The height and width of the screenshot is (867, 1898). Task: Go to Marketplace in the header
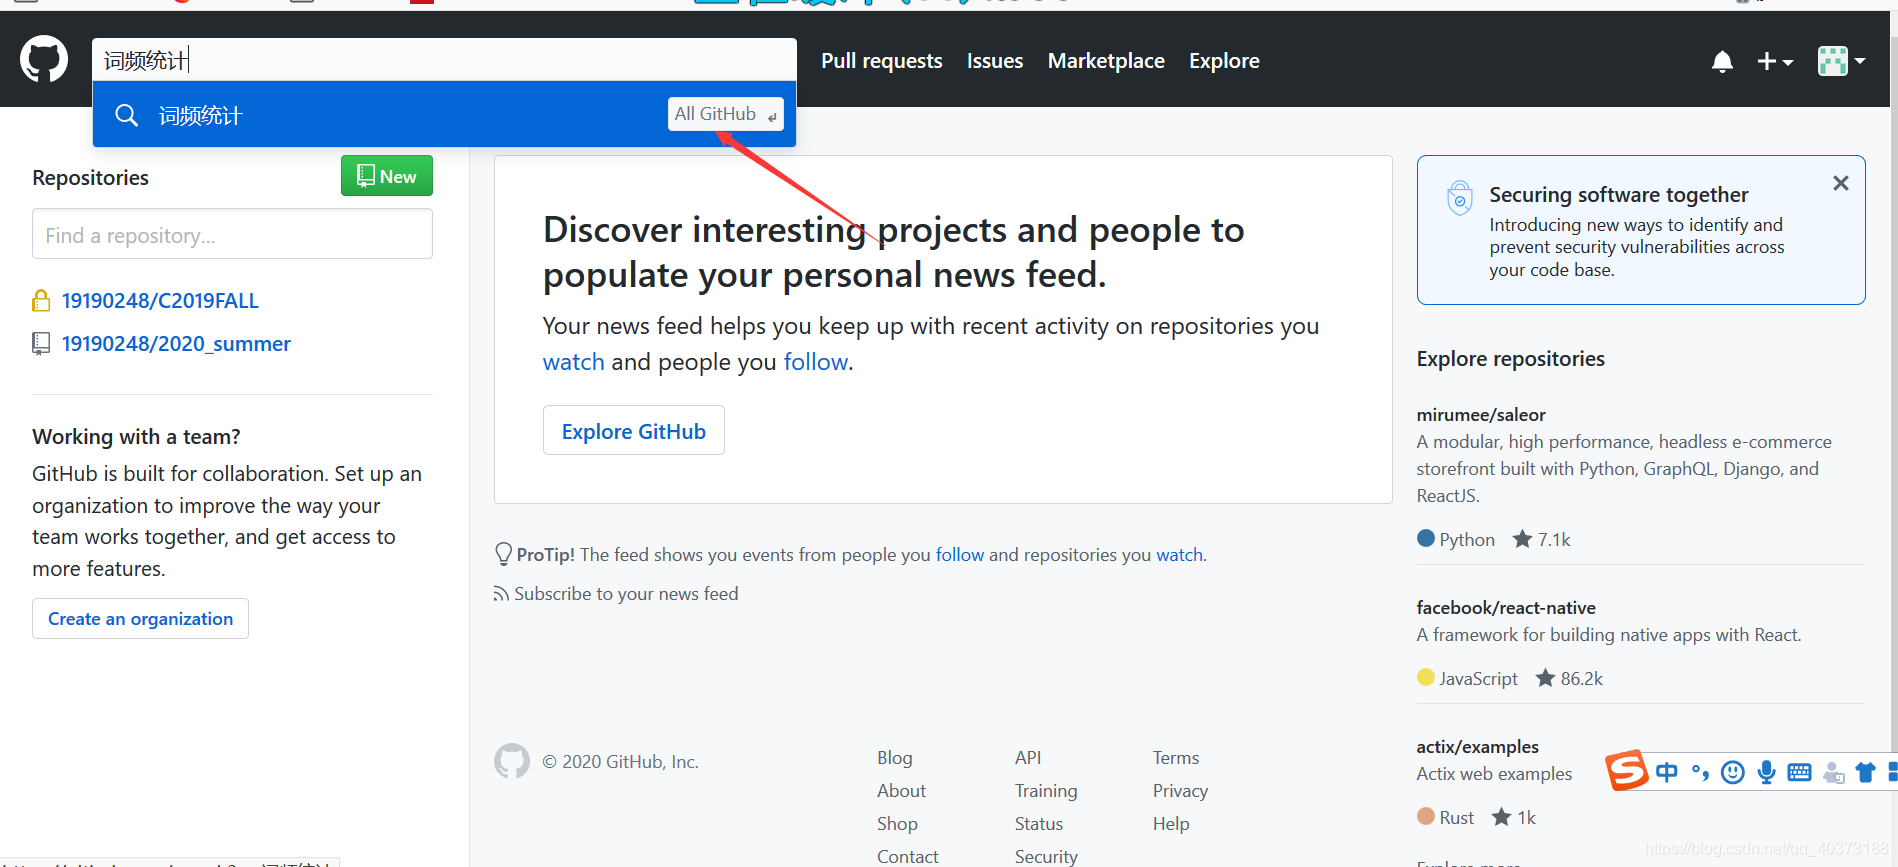tap(1106, 61)
